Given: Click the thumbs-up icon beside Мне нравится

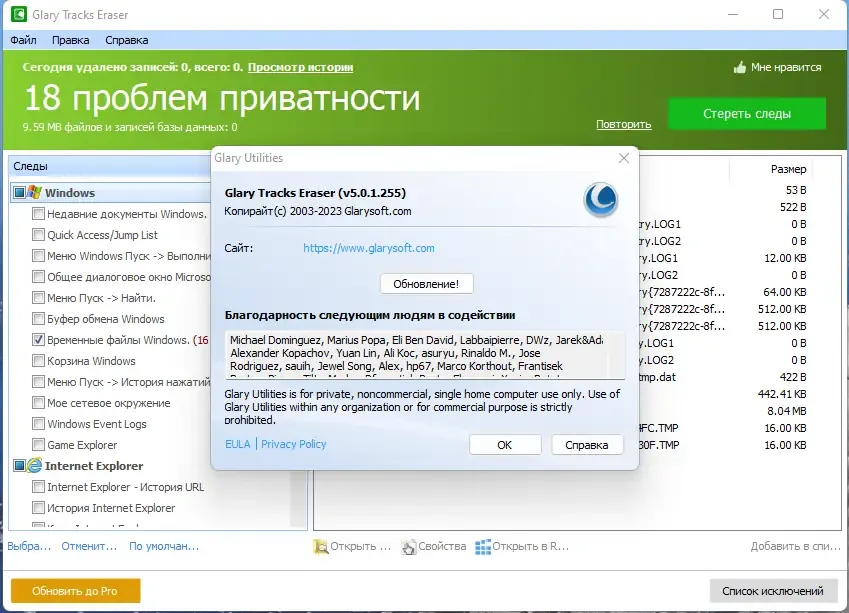Looking at the screenshot, I should (740, 67).
